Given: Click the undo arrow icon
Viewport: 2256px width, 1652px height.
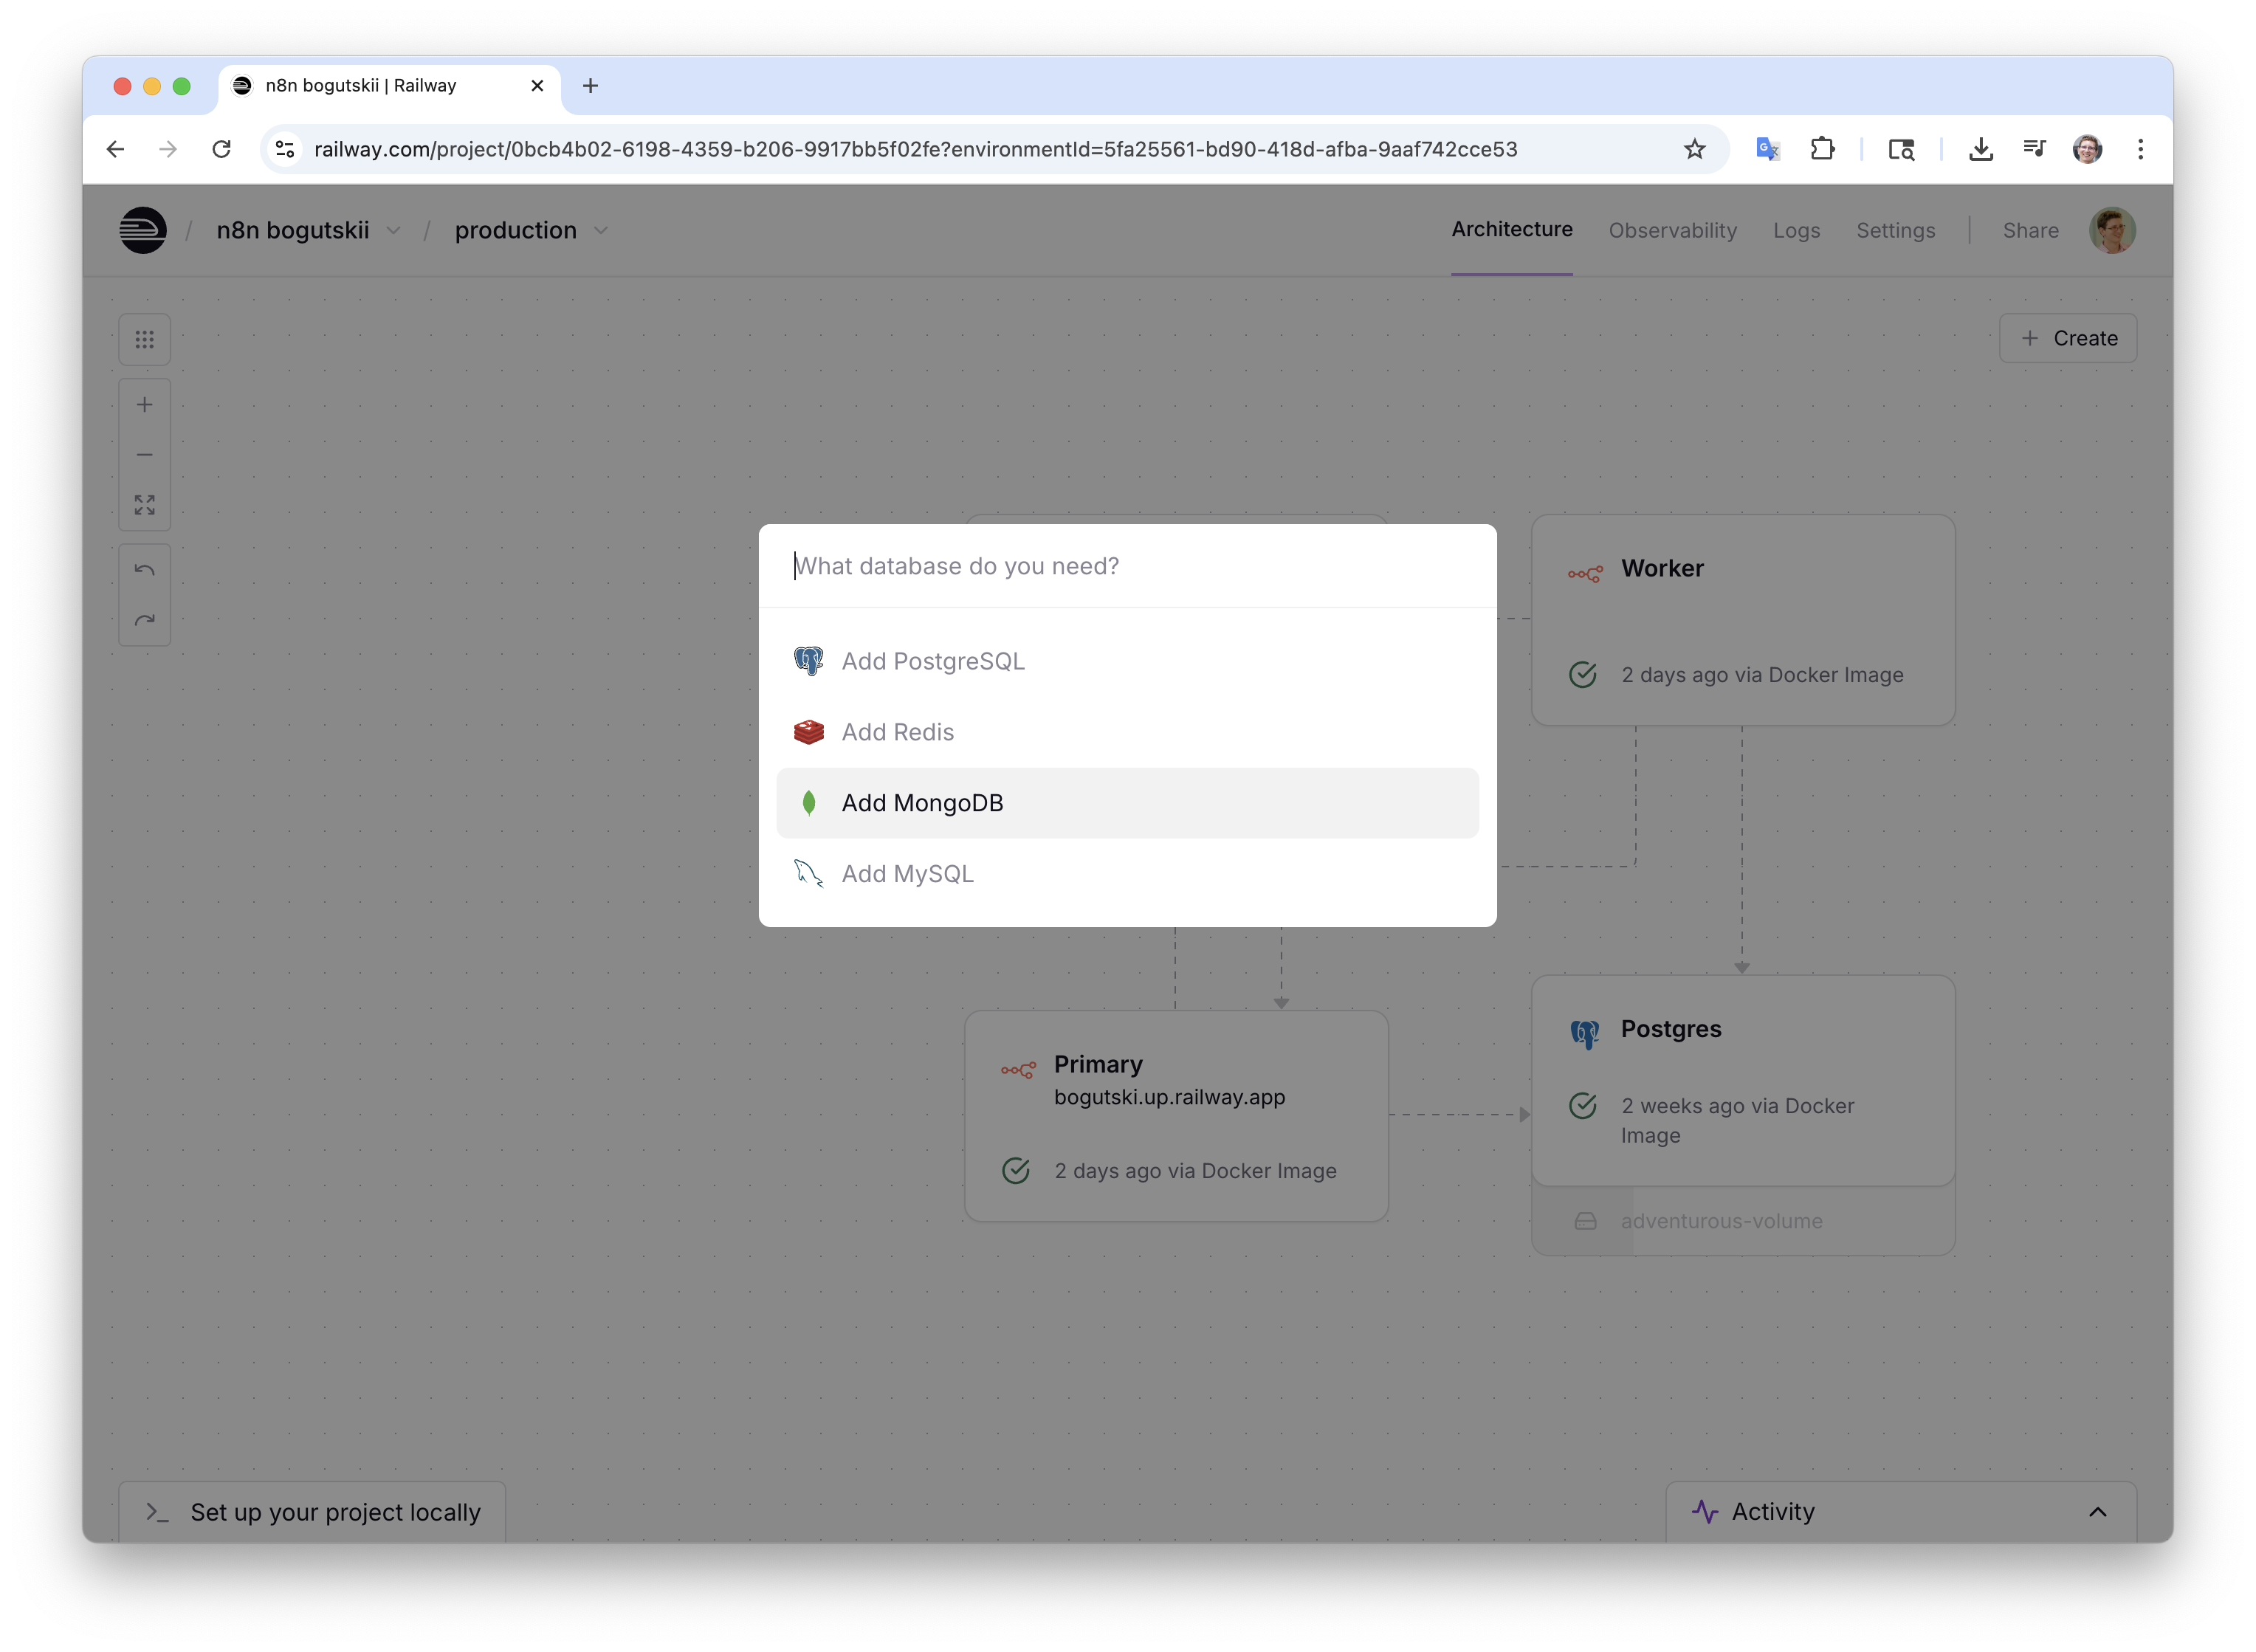Looking at the screenshot, I should pyautogui.click(x=145, y=570).
